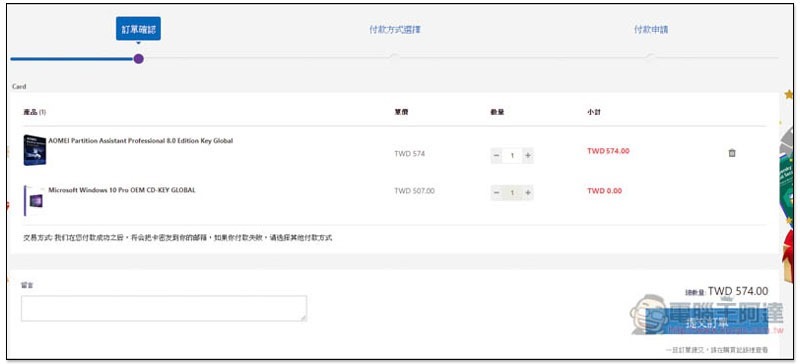The image size is (800, 364).
Task: Click the 小計 column header
Action: [593, 112]
